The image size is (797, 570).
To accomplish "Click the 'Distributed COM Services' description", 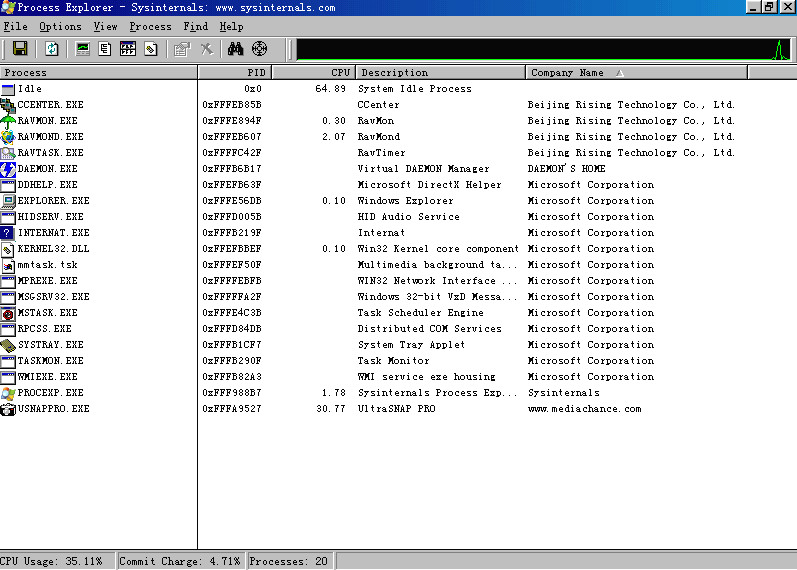I will (430, 328).
